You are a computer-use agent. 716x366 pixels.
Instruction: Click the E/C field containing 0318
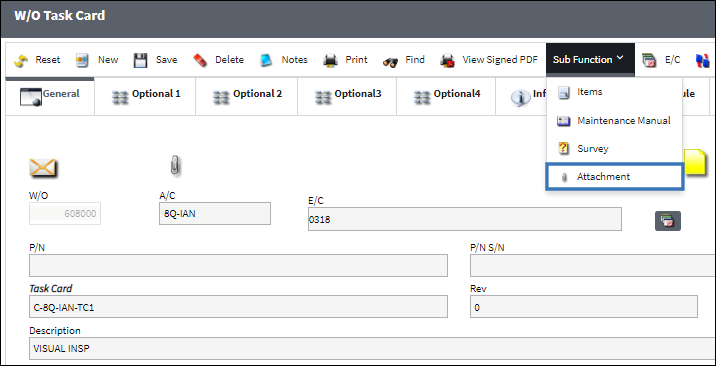pyautogui.click(x=464, y=219)
